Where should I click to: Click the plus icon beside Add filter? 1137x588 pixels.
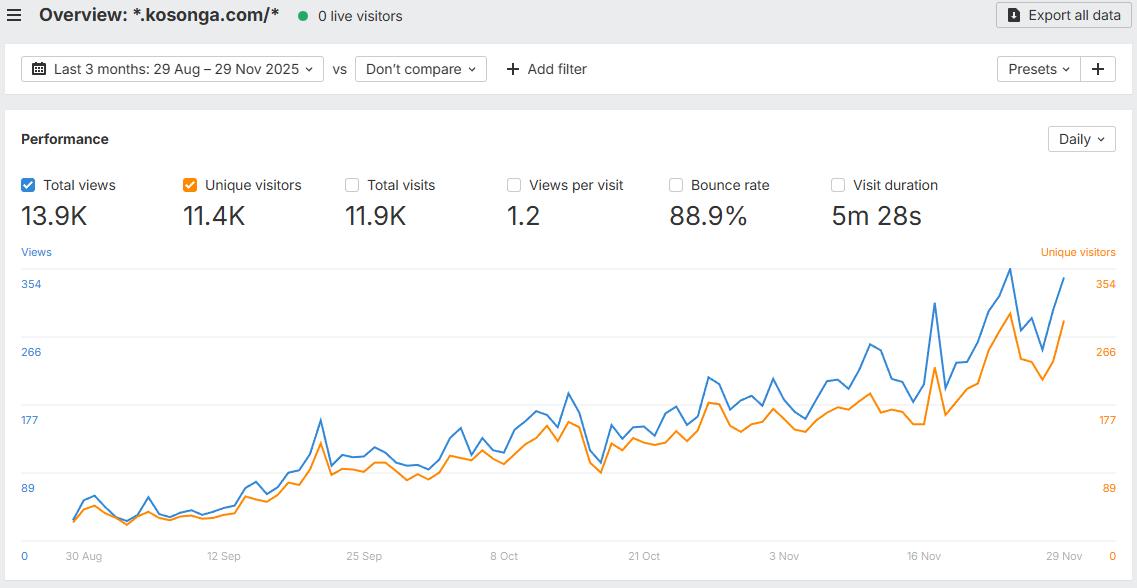(513, 70)
